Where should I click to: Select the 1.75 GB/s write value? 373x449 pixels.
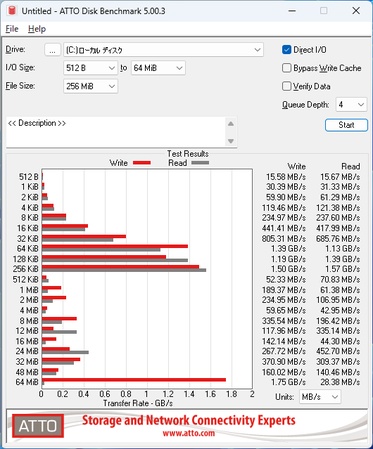pyautogui.click(x=288, y=382)
